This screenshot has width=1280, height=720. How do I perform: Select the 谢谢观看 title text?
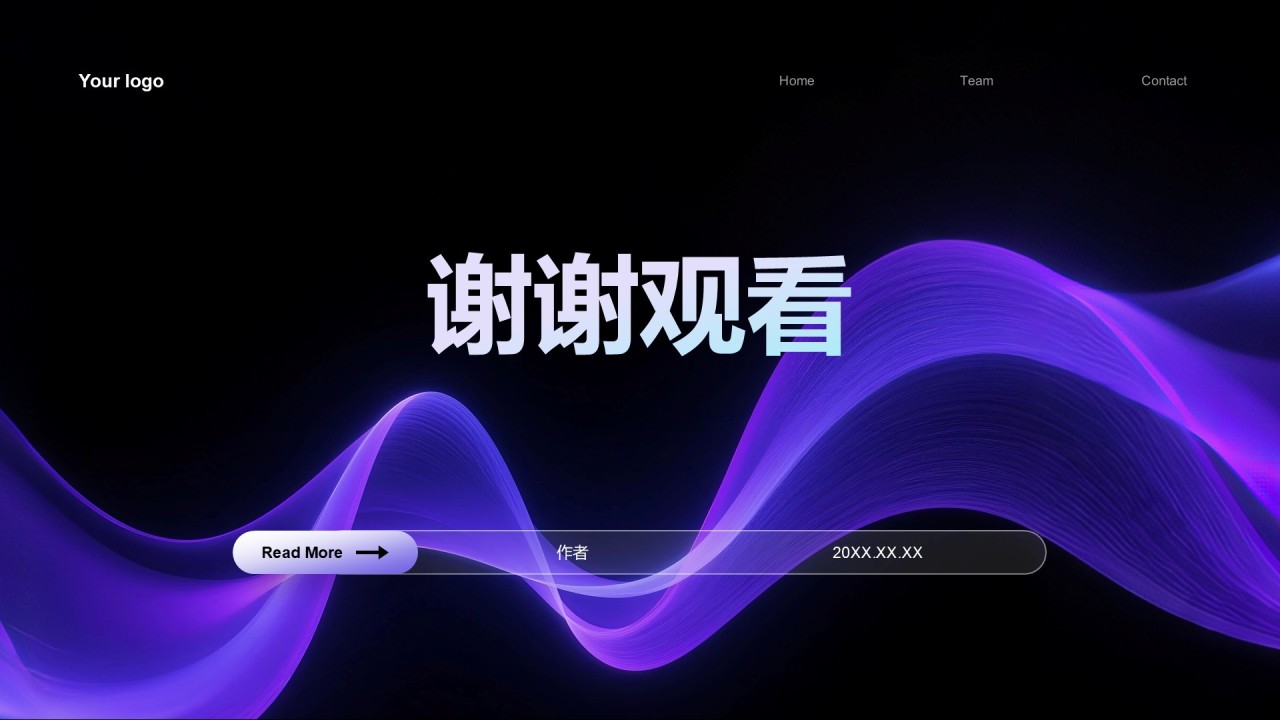639,305
